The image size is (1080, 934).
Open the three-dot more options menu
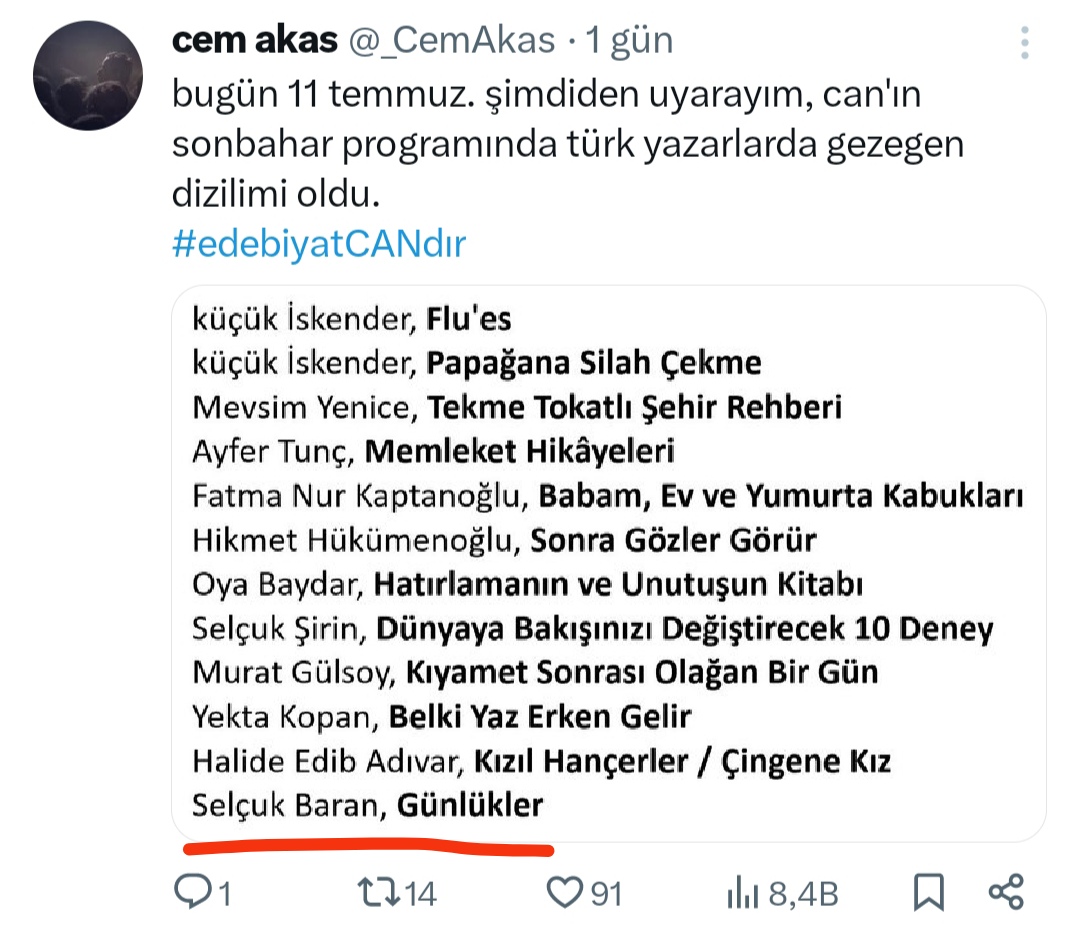point(1025,43)
